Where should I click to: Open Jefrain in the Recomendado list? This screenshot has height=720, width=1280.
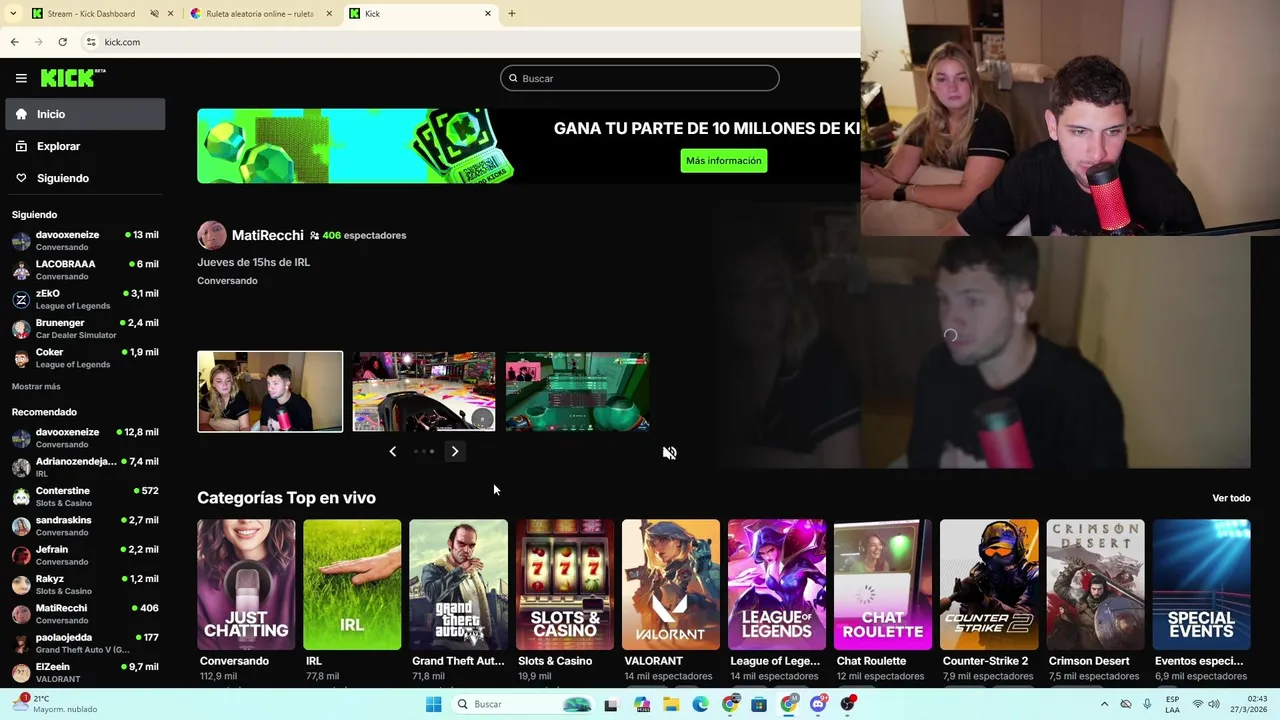click(x=85, y=555)
